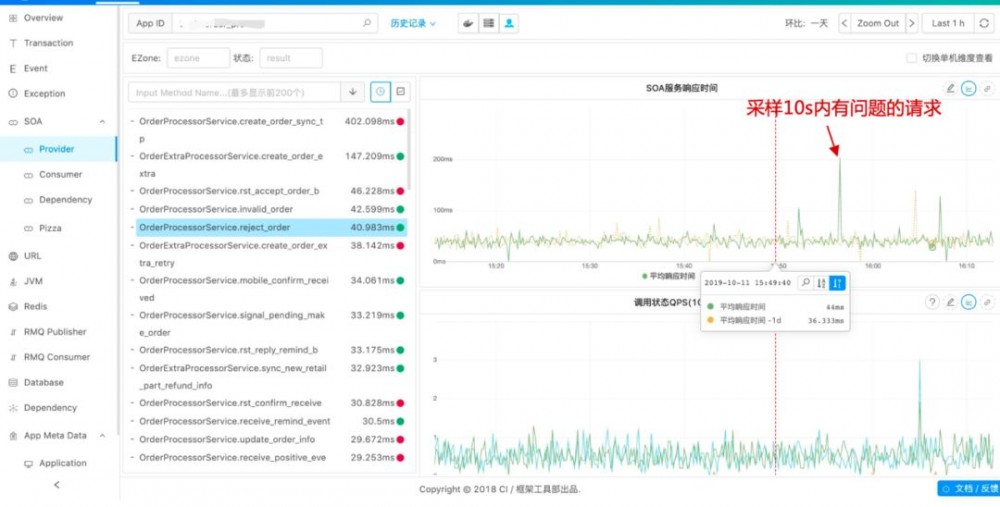Click the Zoom Out button
Screen dimensions: 1000x507
[x=877, y=23]
